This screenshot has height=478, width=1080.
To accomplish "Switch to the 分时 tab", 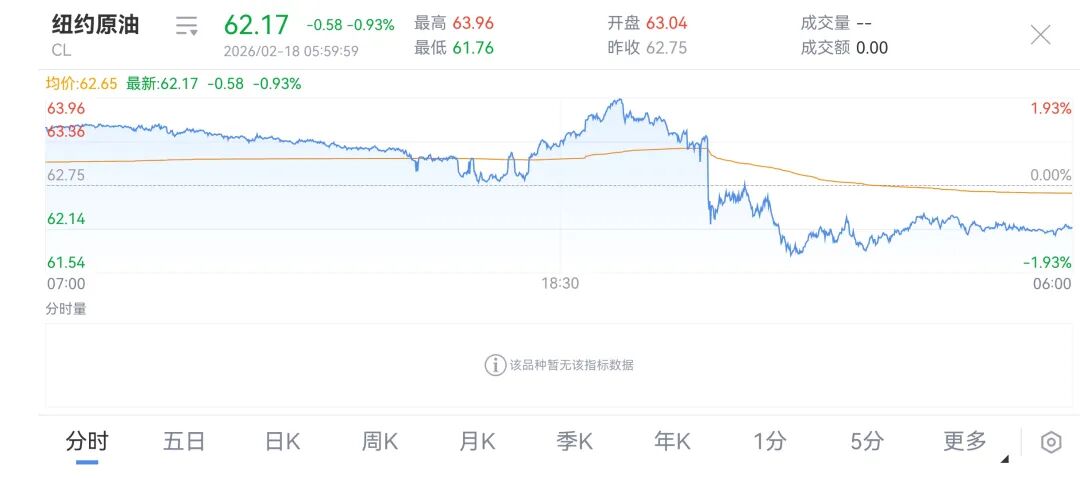I will tap(87, 441).
